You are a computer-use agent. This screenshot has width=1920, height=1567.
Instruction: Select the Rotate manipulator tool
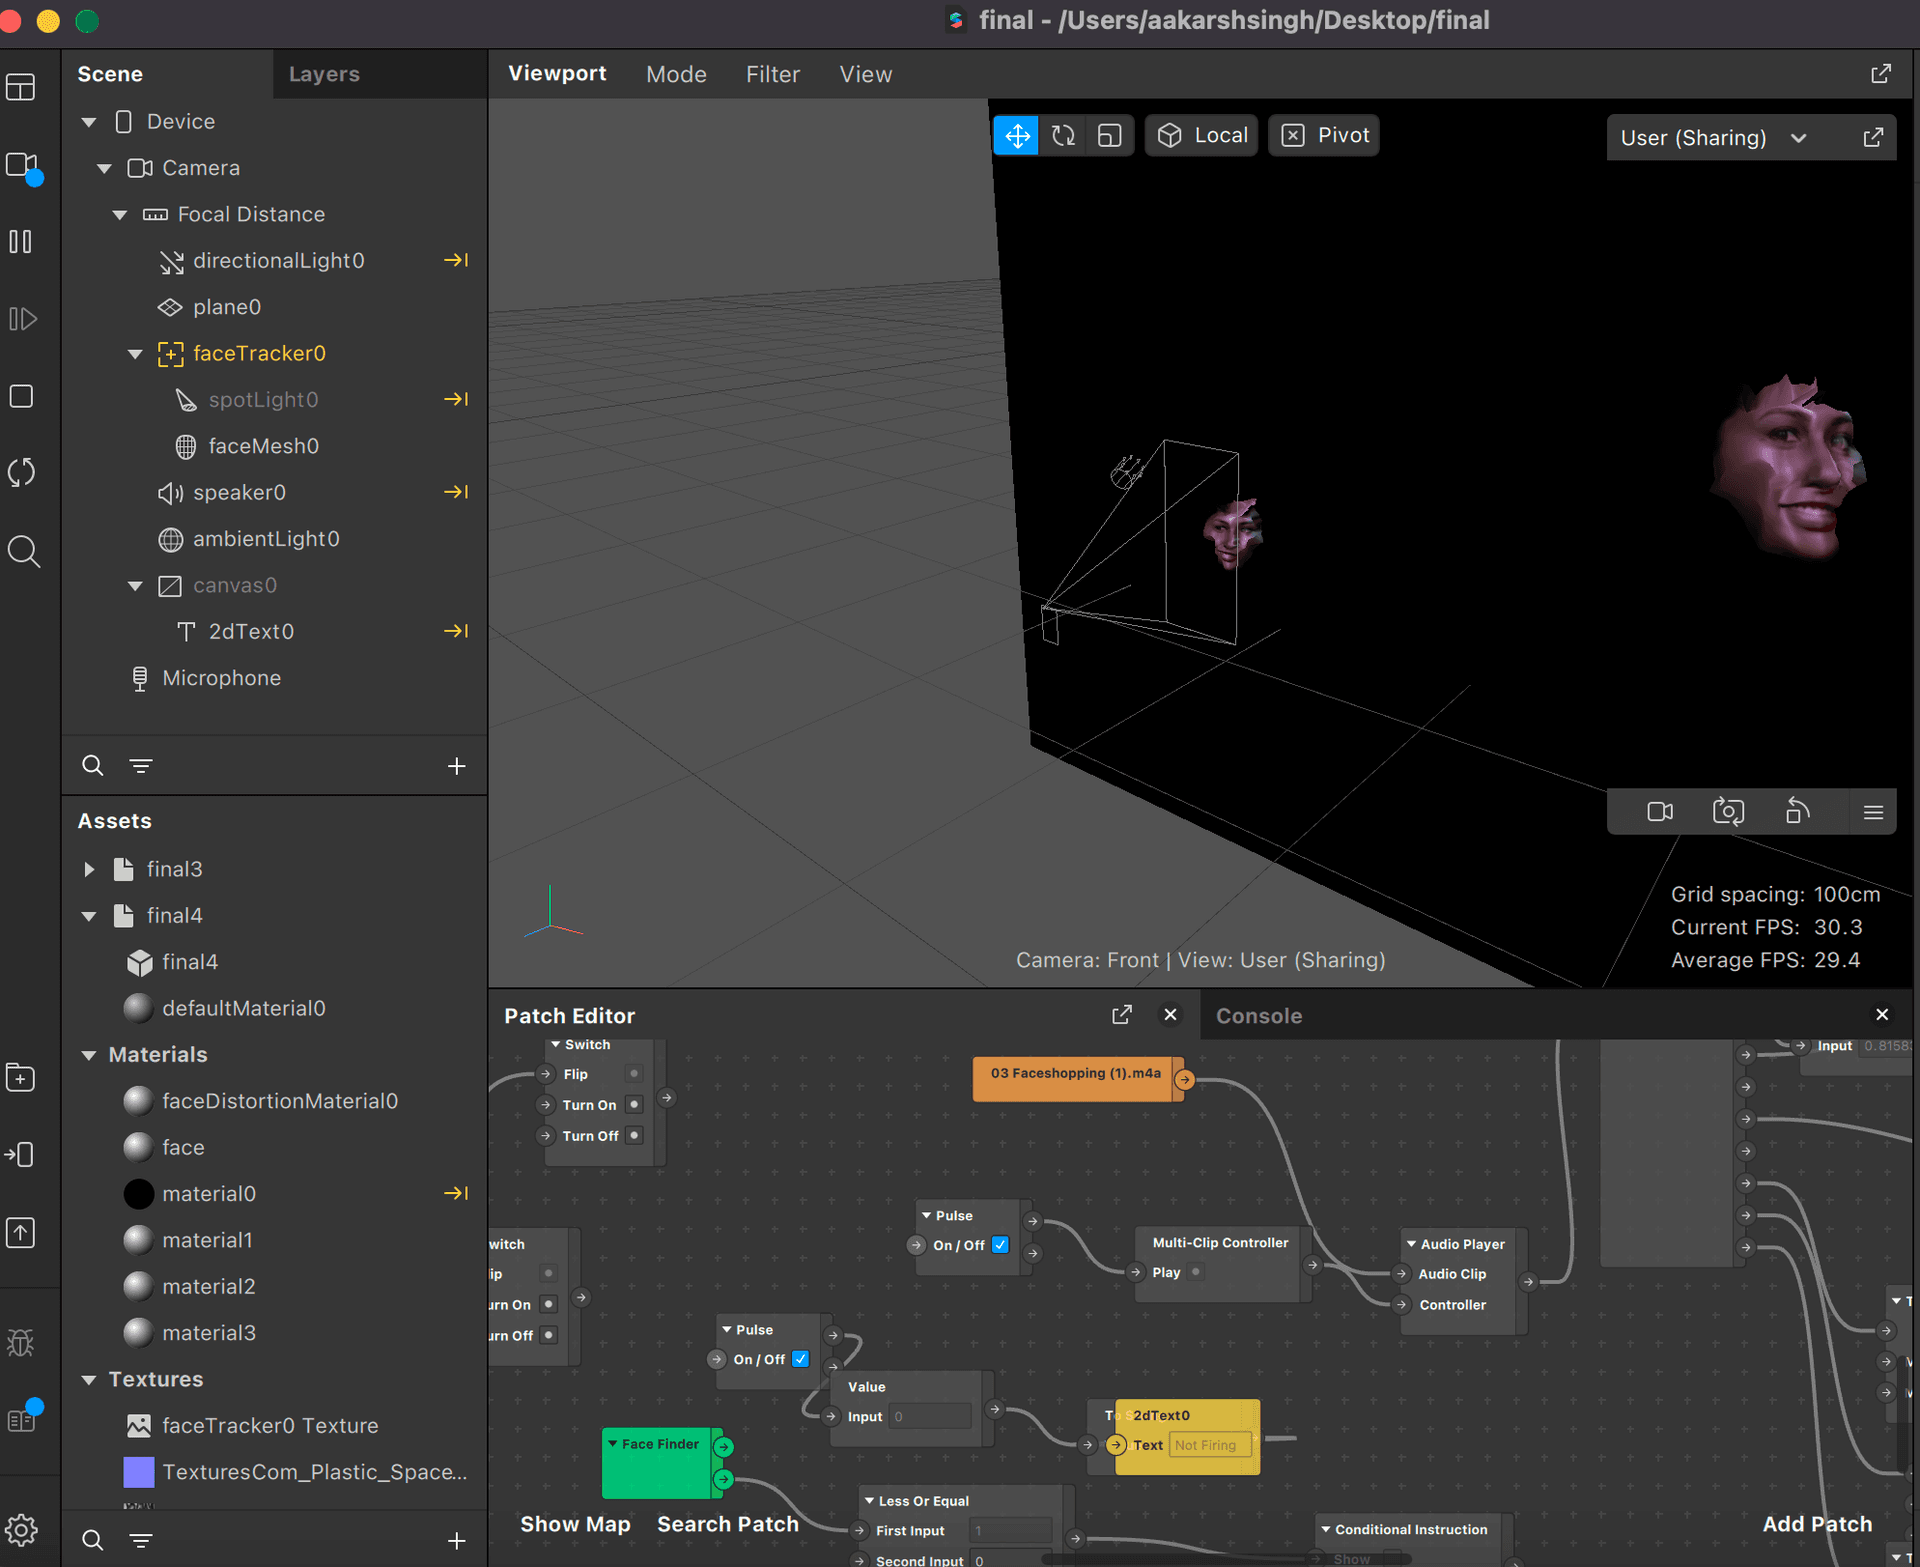tap(1063, 135)
